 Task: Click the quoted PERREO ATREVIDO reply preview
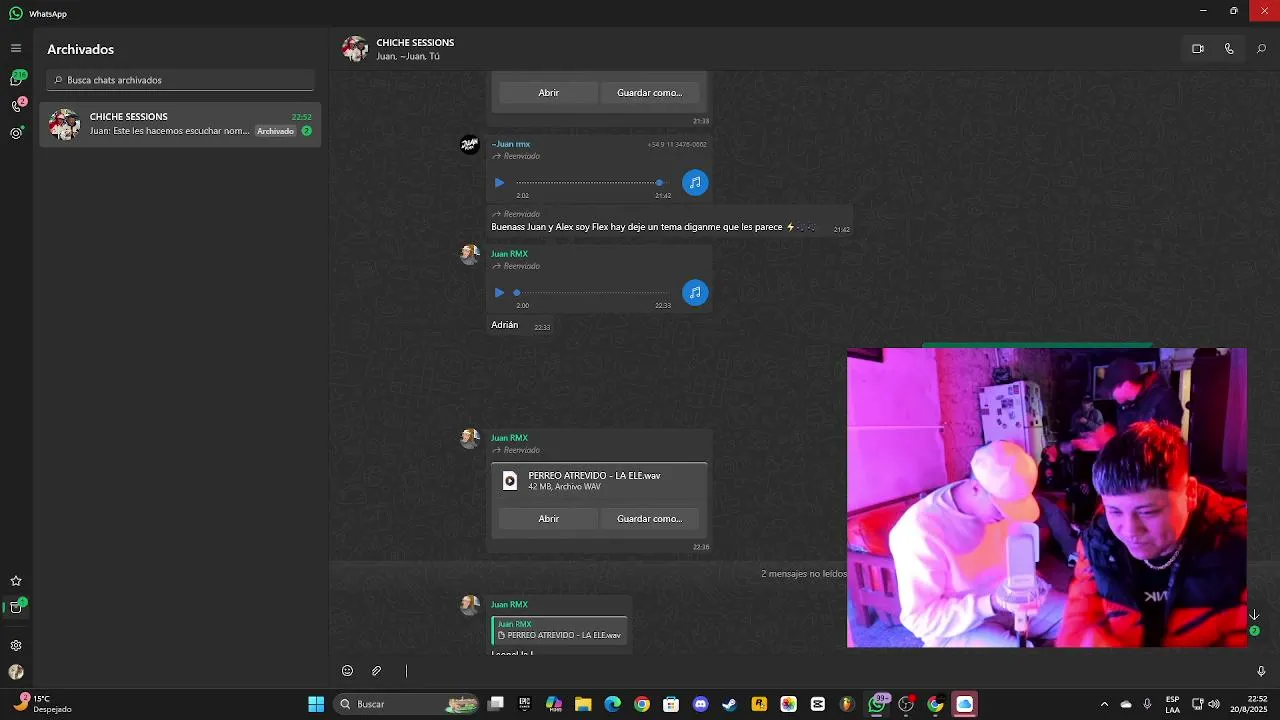(560, 630)
